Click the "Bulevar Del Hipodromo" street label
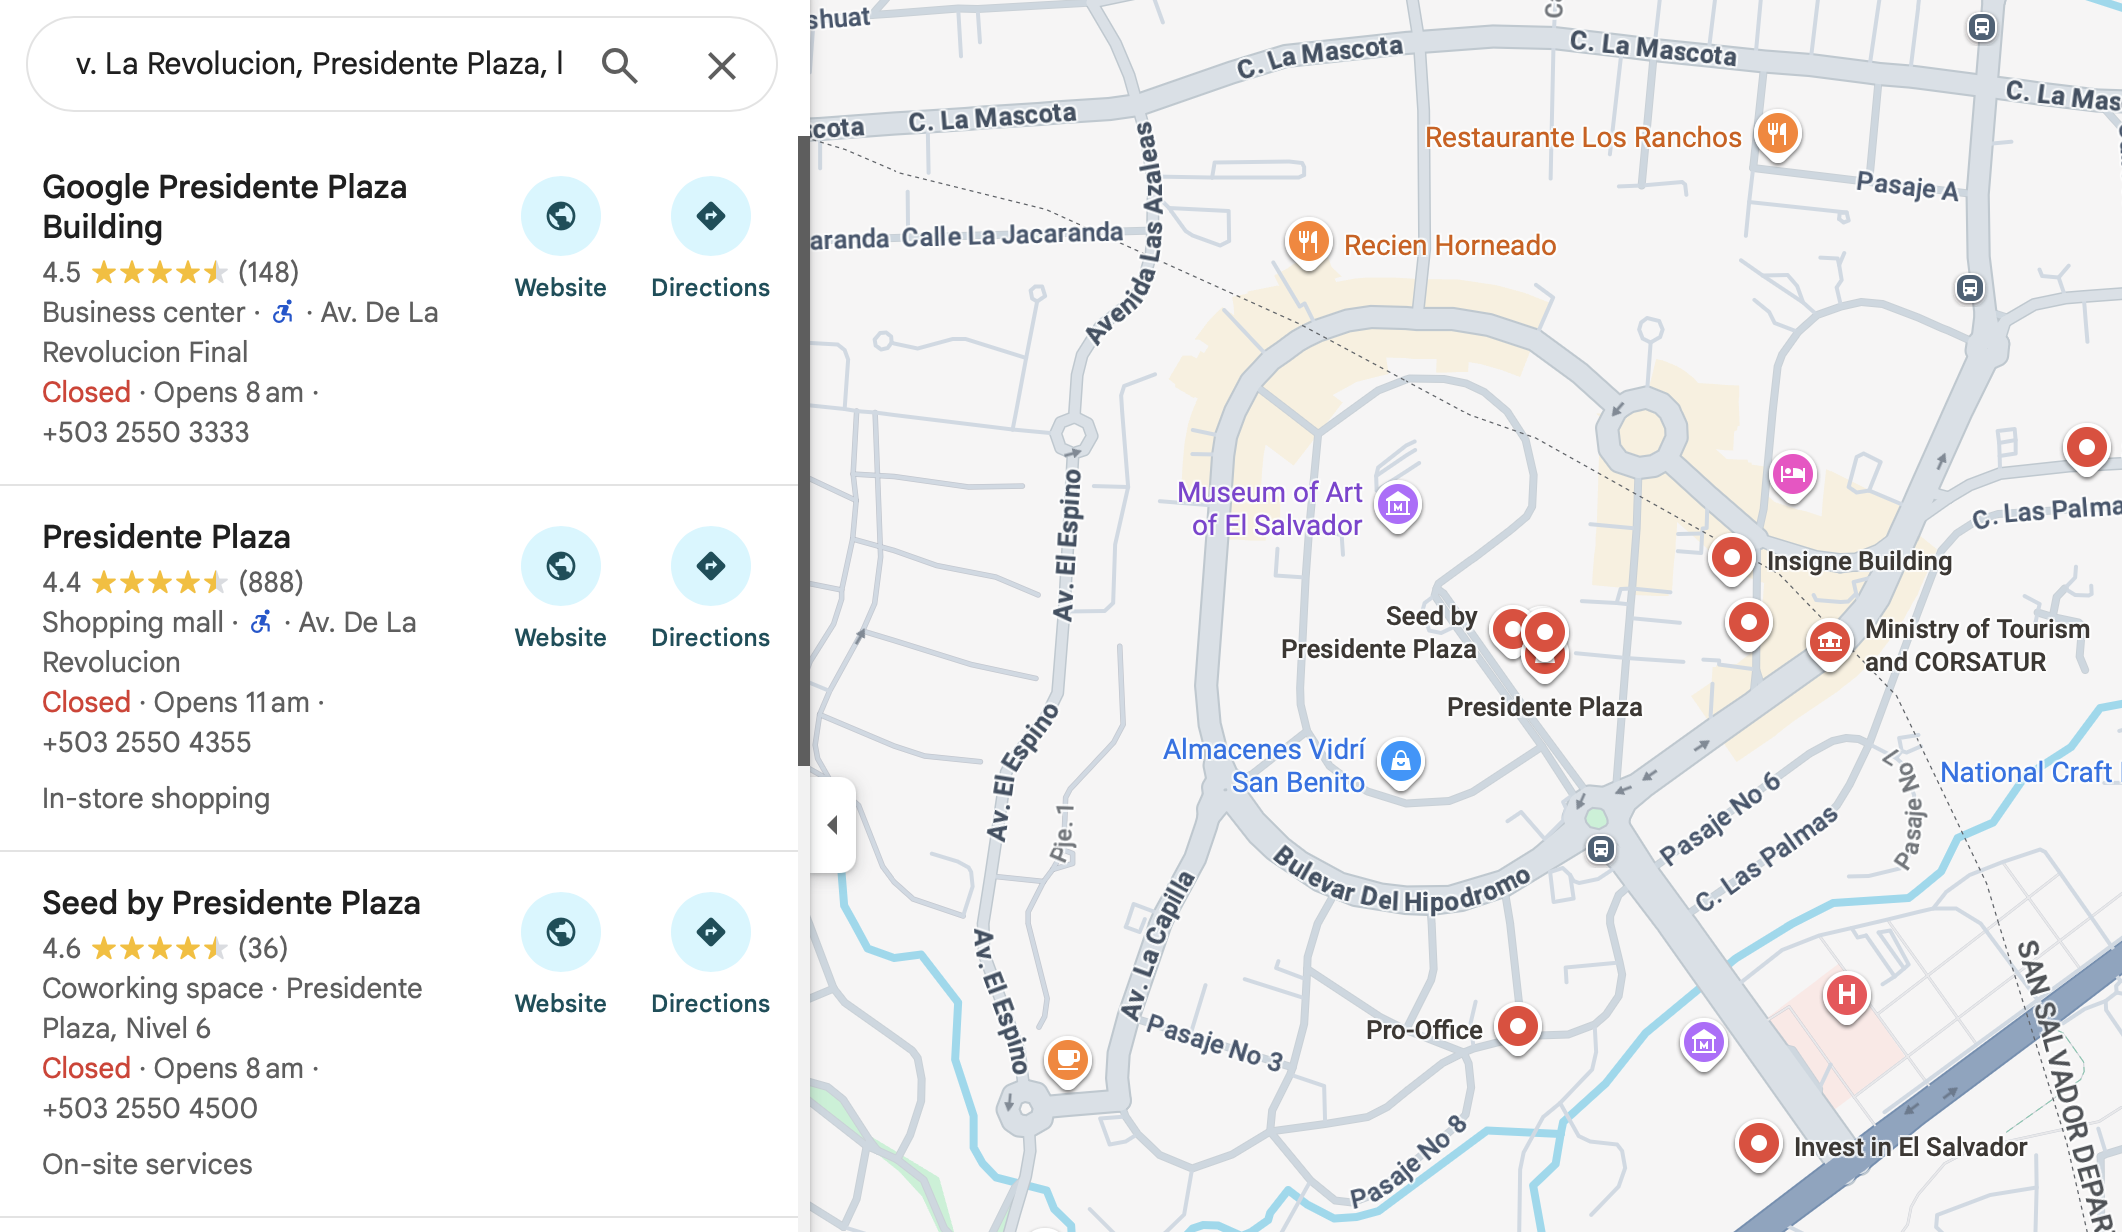The width and height of the screenshot is (2122, 1232). coord(1402,881)
